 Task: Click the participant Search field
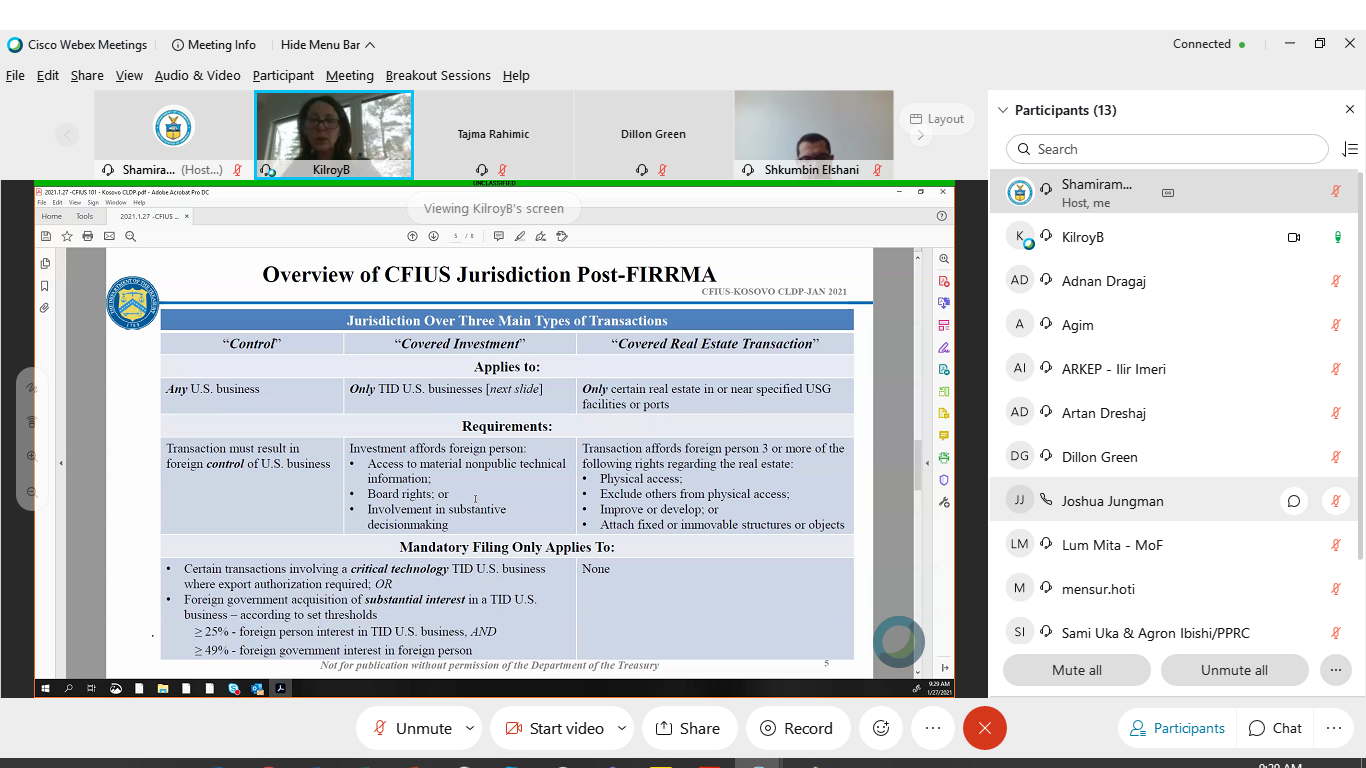[x=1166, y=149]
